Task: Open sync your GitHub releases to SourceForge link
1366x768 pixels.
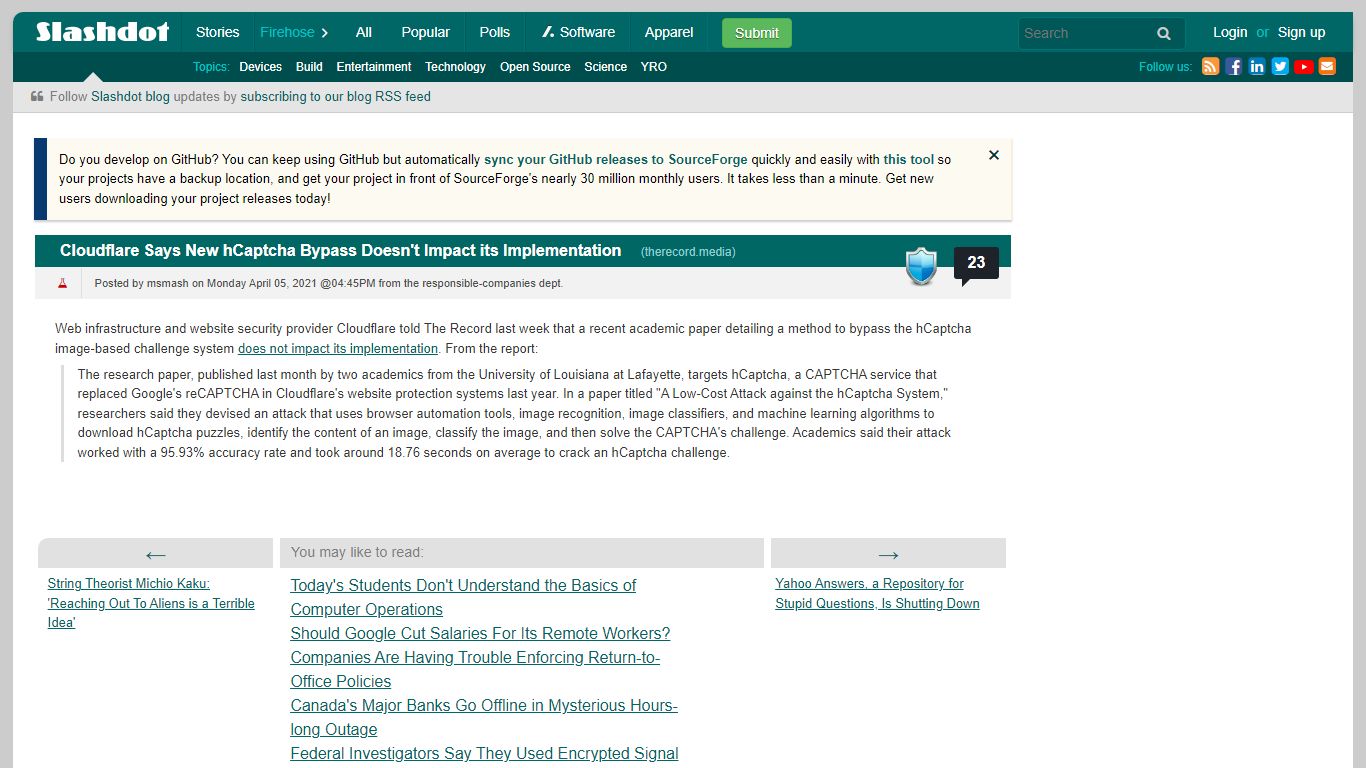Action: click(x=616, y=159)
